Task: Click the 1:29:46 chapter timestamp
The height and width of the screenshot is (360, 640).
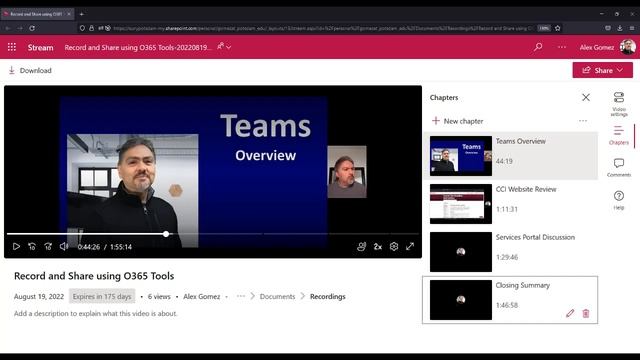Action: [x=507, y=257]
